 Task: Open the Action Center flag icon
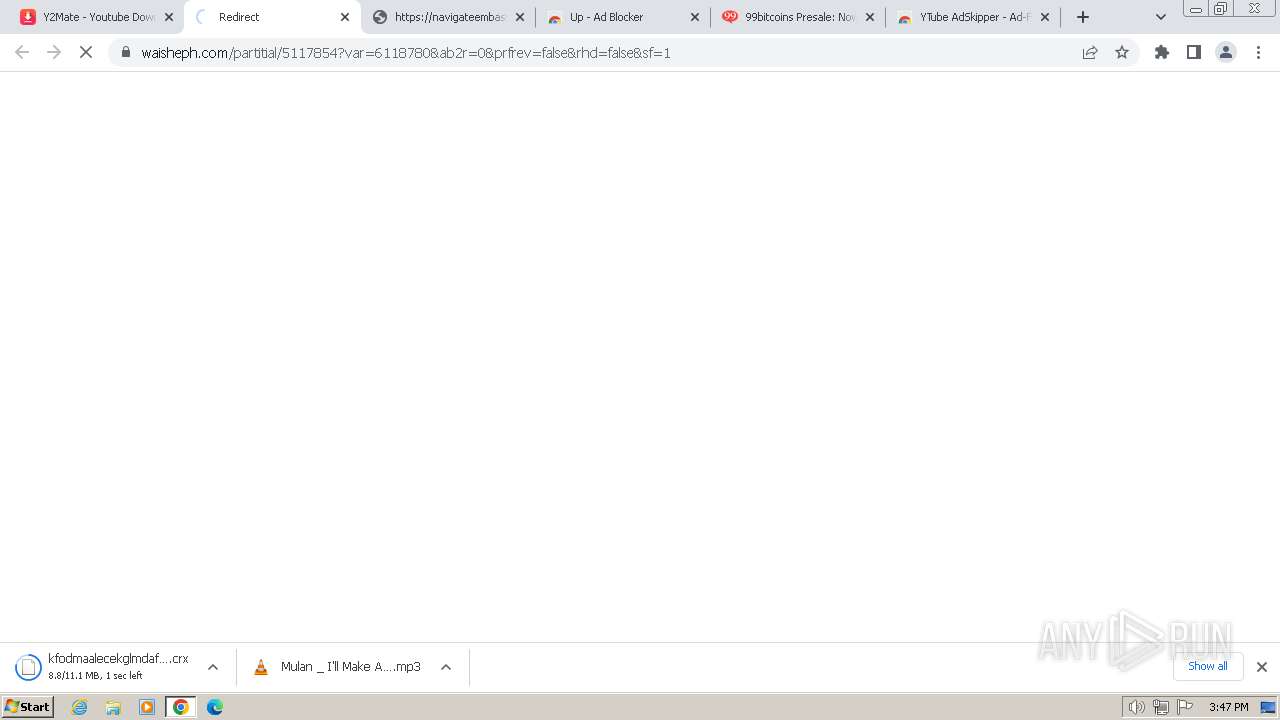(x=1185, y=707)
